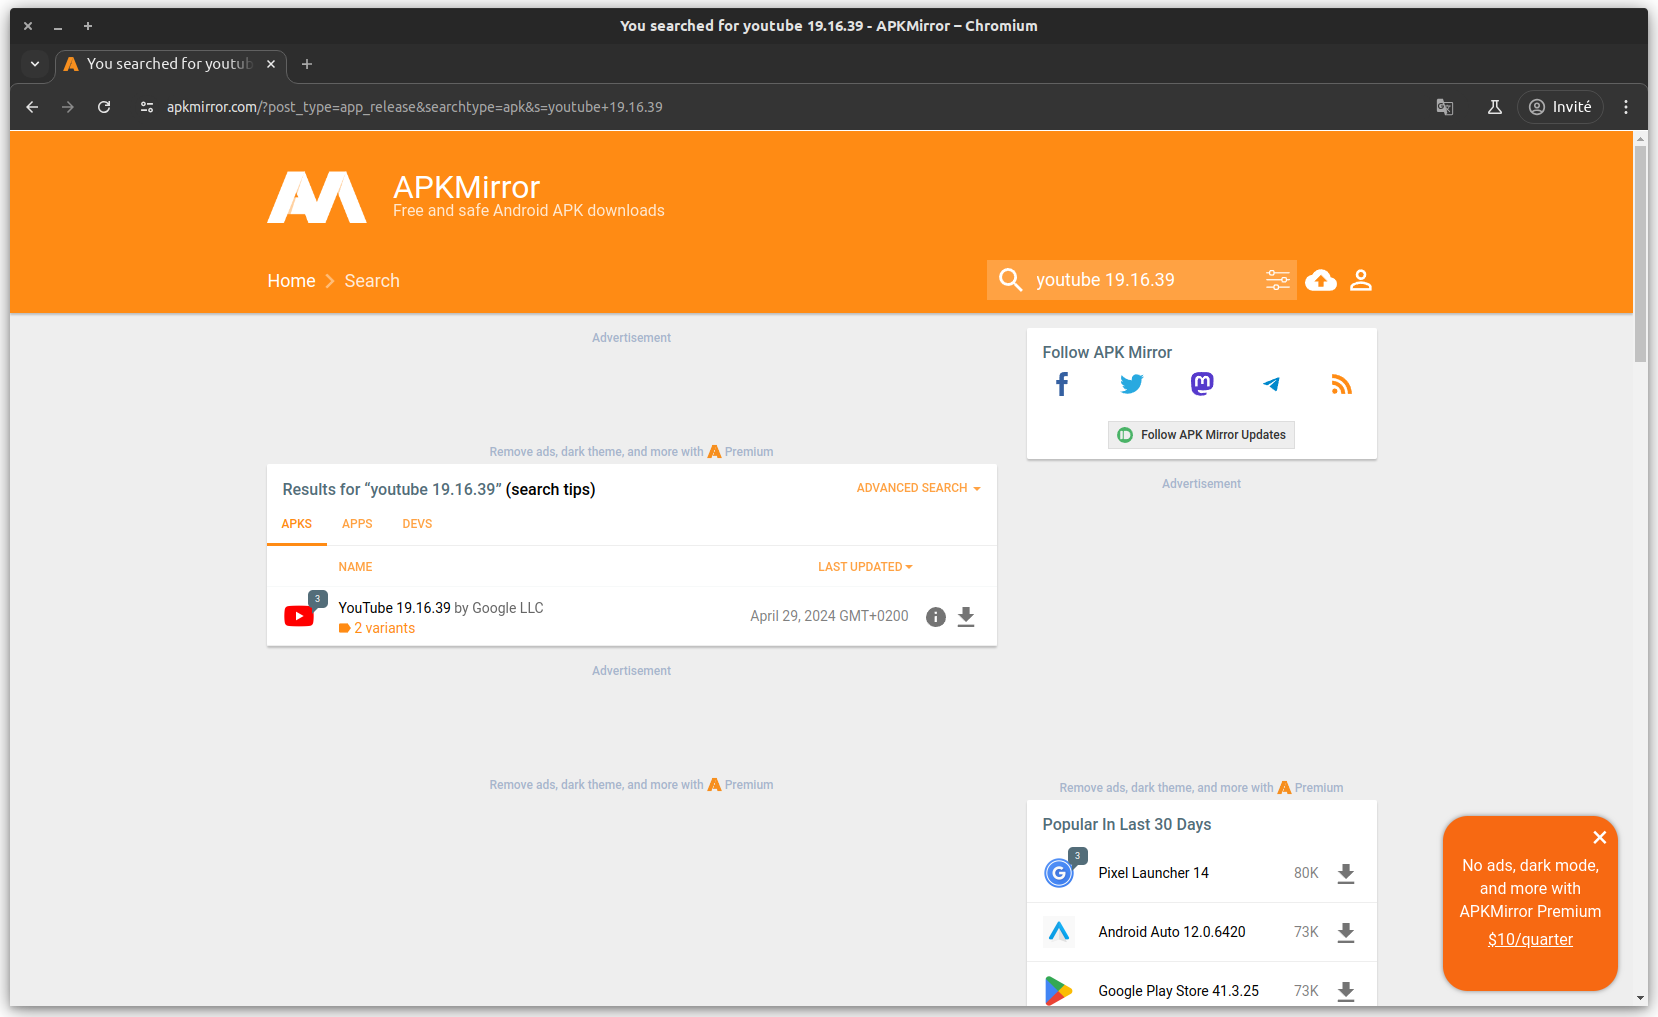Click the Search breadcrumb link
Screen dimensions: 1658x1017
click(372, 281)
